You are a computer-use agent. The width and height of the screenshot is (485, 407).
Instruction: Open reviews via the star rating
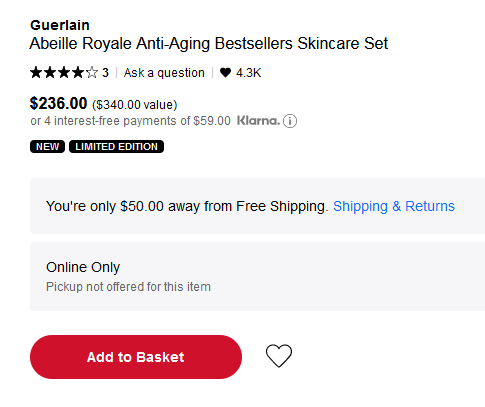pyautogui.click(x=64, y=72)
